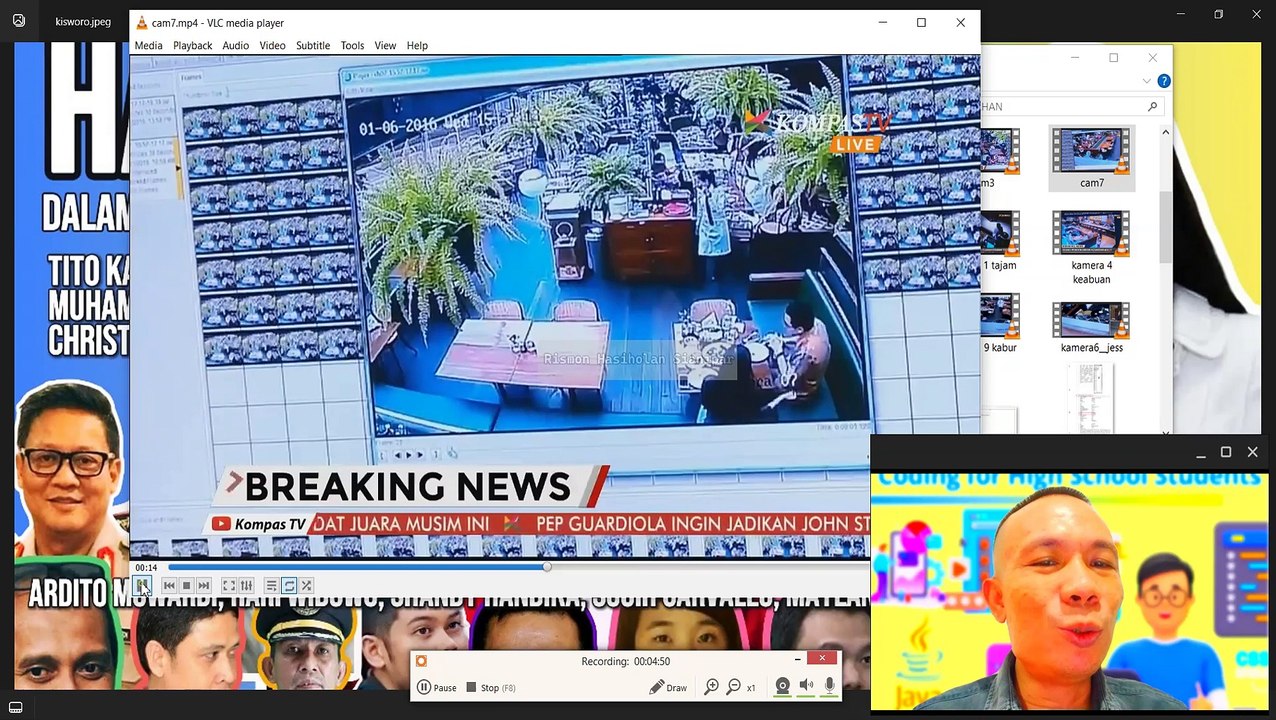Viewport: 1276px width, 720px height.
Task: Open the Tools menu
Action: (x=352, y=45)
